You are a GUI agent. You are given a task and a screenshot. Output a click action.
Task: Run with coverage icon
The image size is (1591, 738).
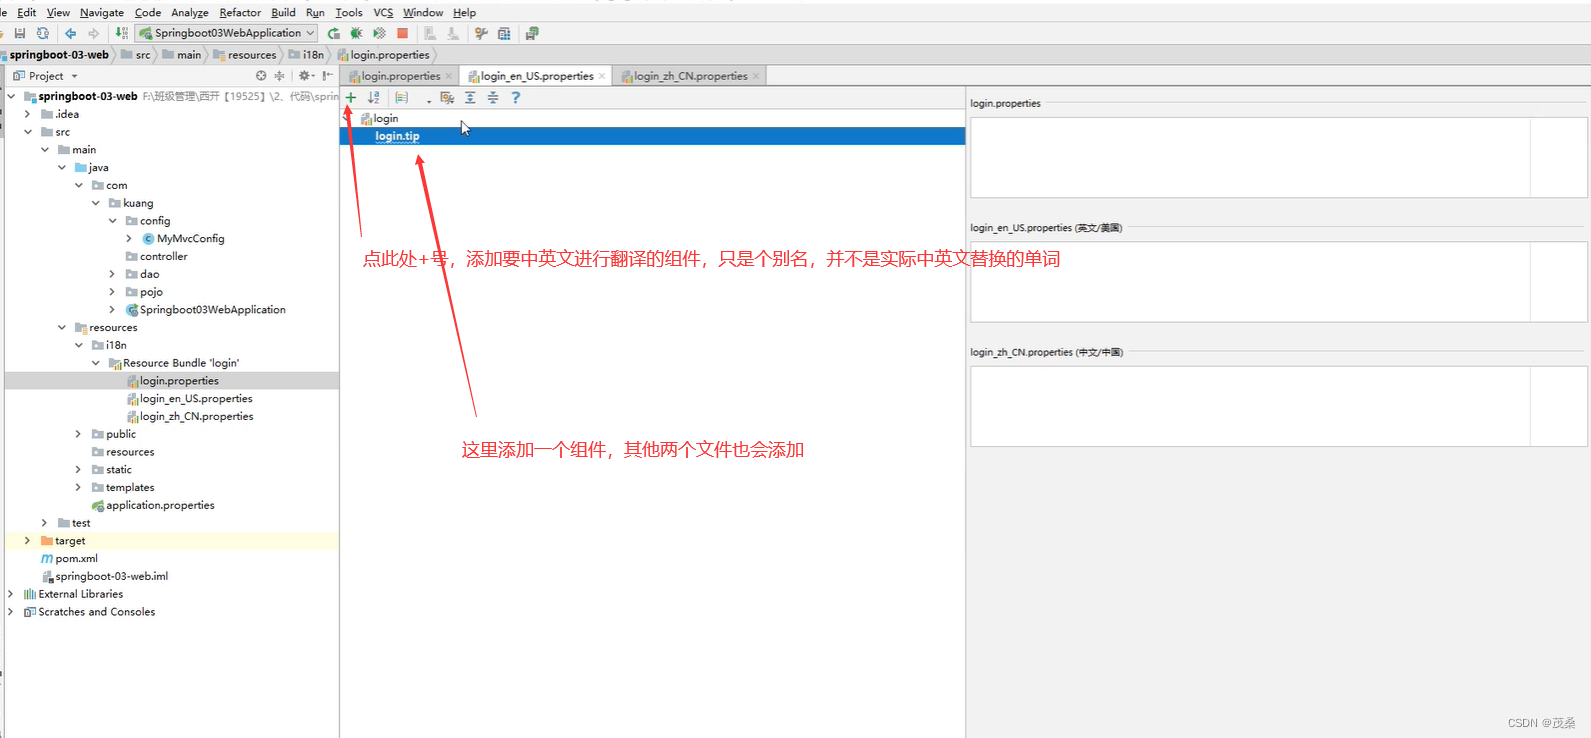point(379,33)
